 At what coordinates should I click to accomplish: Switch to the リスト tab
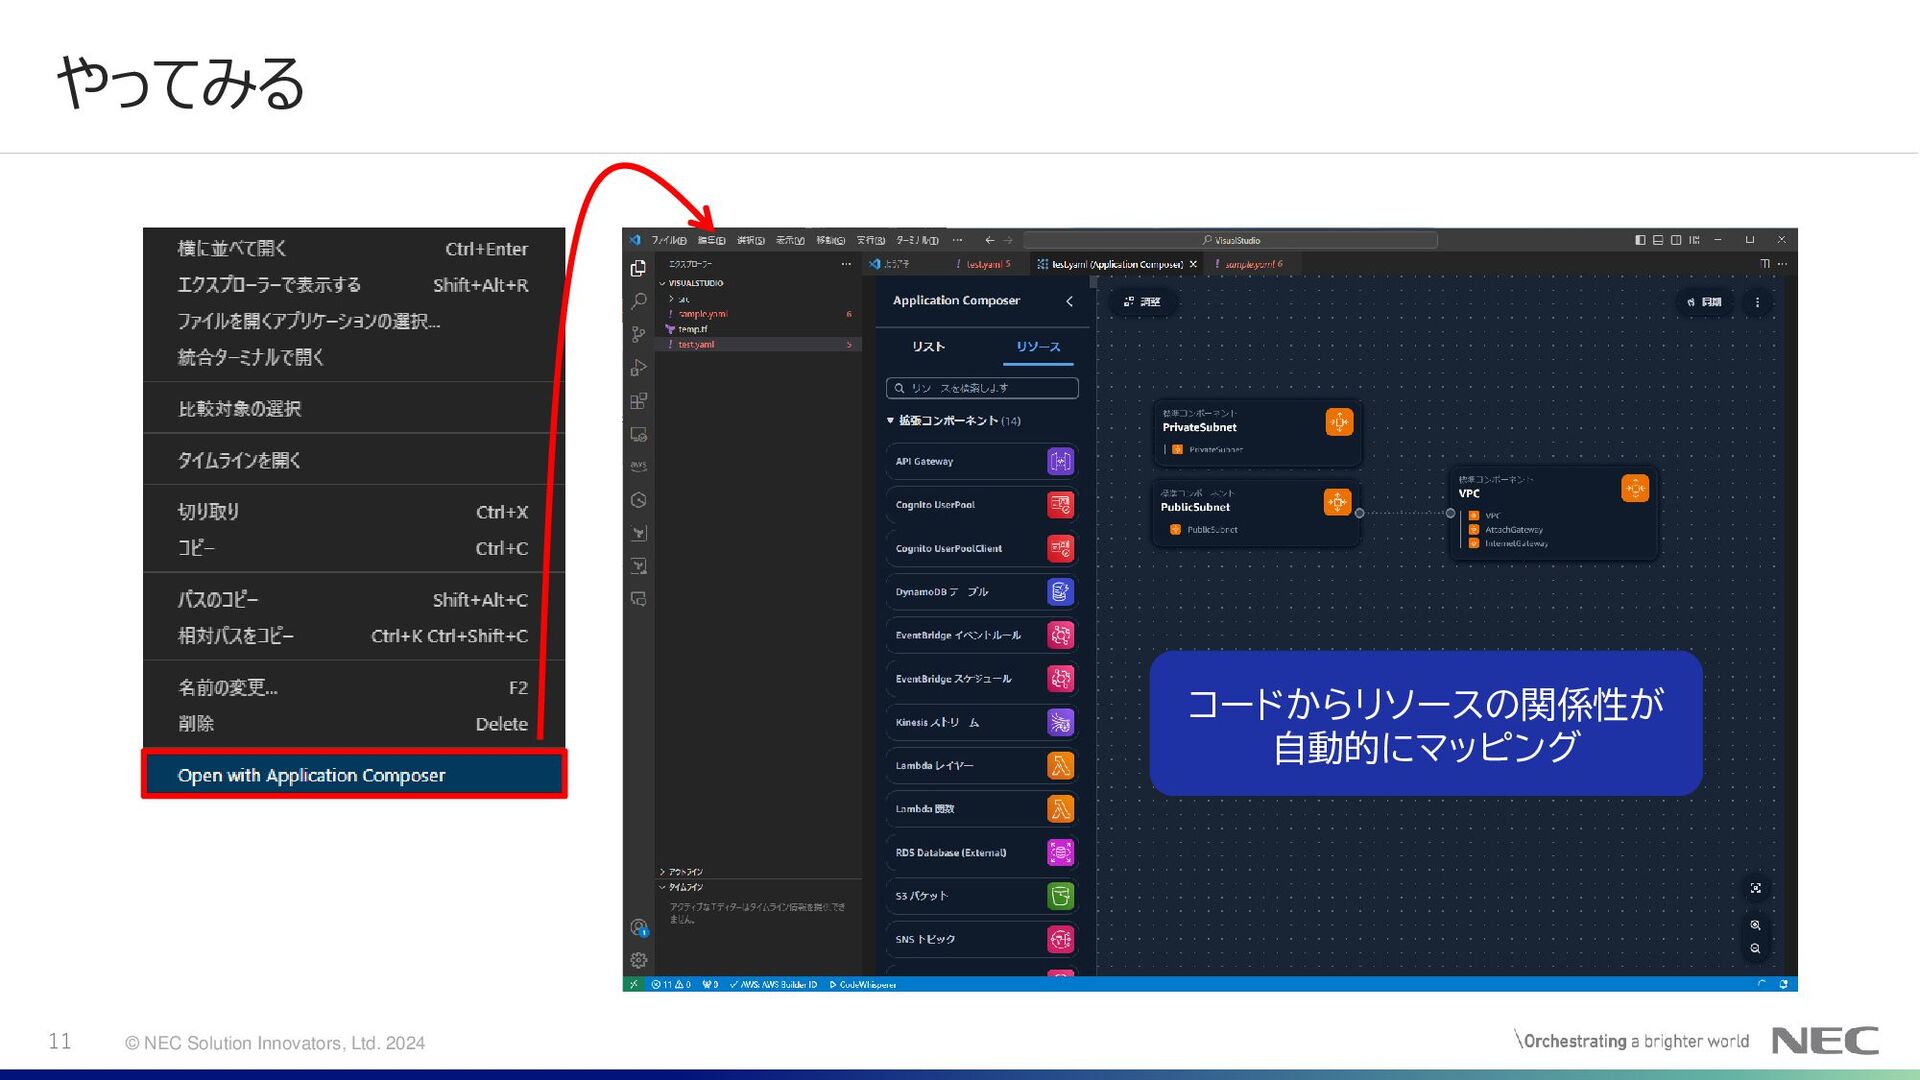click(x=928, y=347)
